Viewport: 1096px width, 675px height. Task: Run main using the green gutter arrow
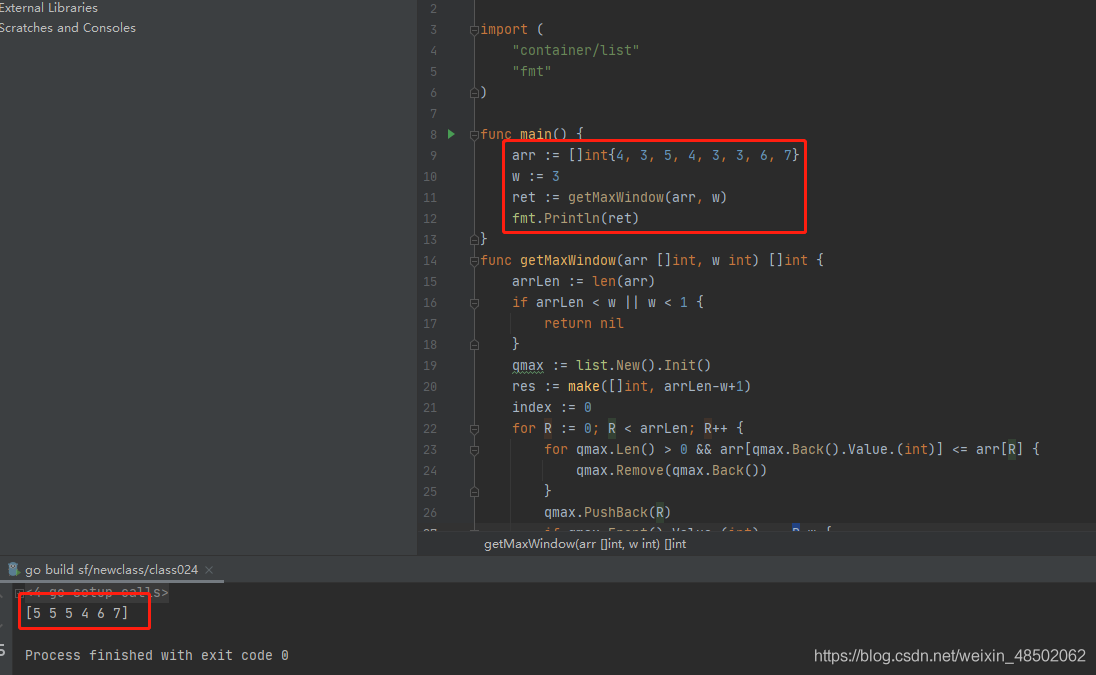click(x=452, y=133)
